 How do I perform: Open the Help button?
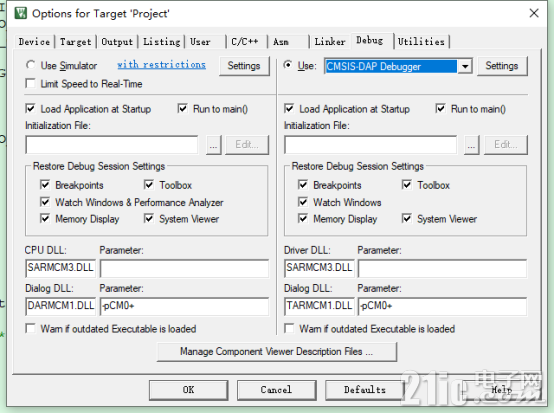pyautogui.click(x=501, y=390)
